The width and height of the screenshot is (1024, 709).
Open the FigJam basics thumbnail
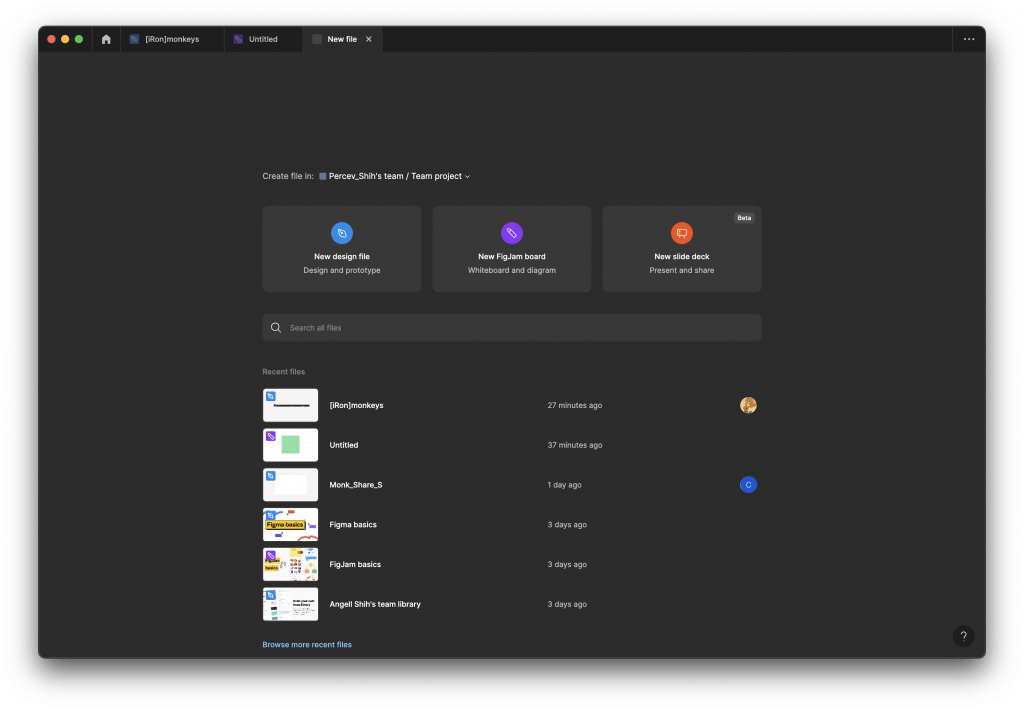click(291, 565)
